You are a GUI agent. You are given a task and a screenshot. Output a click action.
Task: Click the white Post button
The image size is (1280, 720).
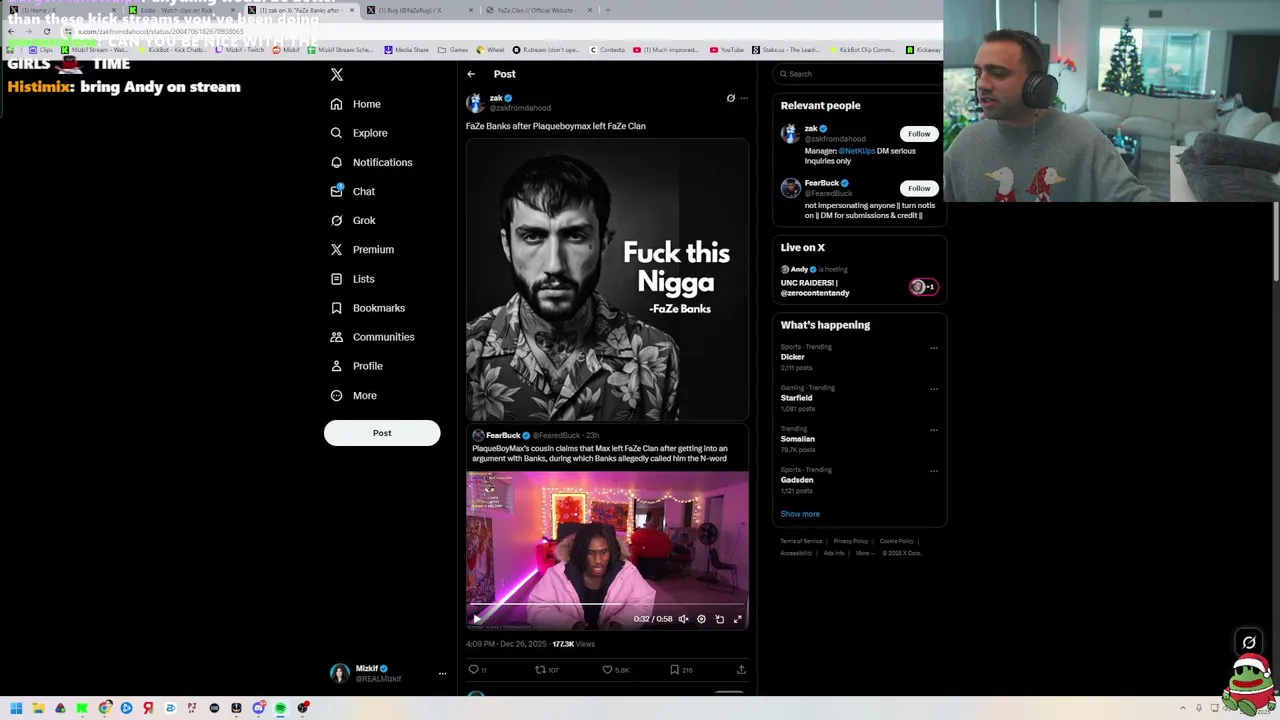point(382,433)
